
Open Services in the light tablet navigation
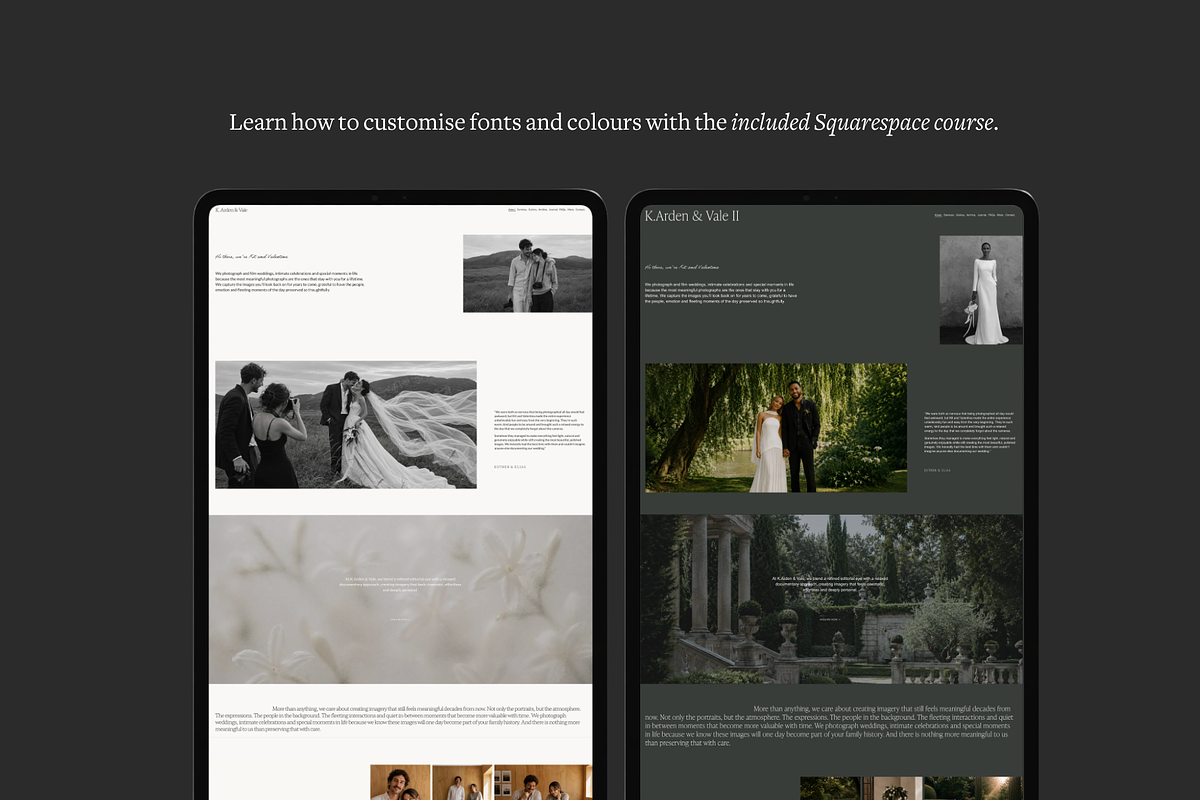click(522, 210)
